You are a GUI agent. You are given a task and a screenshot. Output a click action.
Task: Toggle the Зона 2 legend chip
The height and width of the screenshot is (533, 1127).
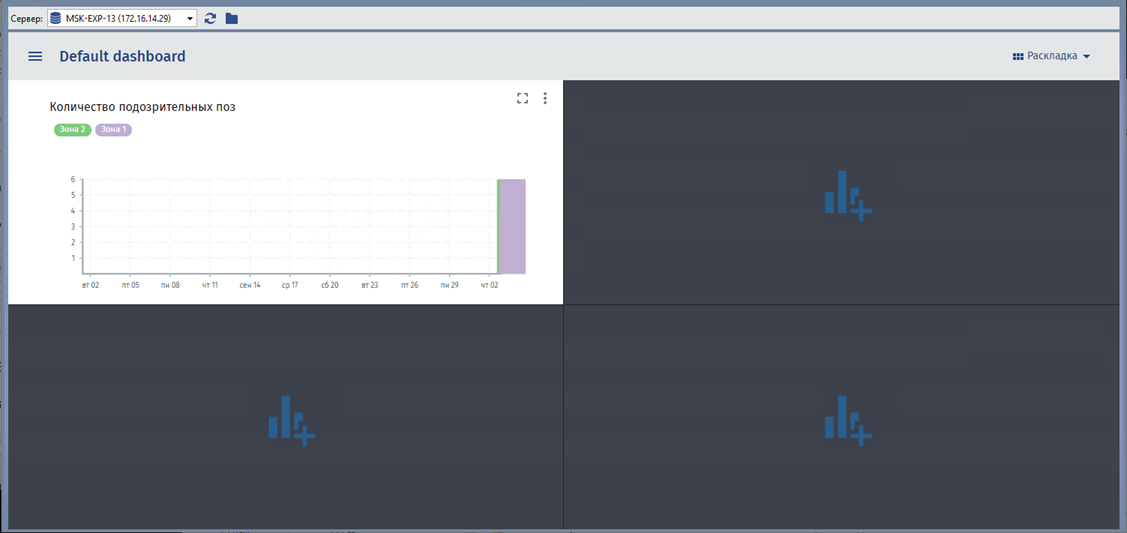pyautogui.click(x=72, y=130)
